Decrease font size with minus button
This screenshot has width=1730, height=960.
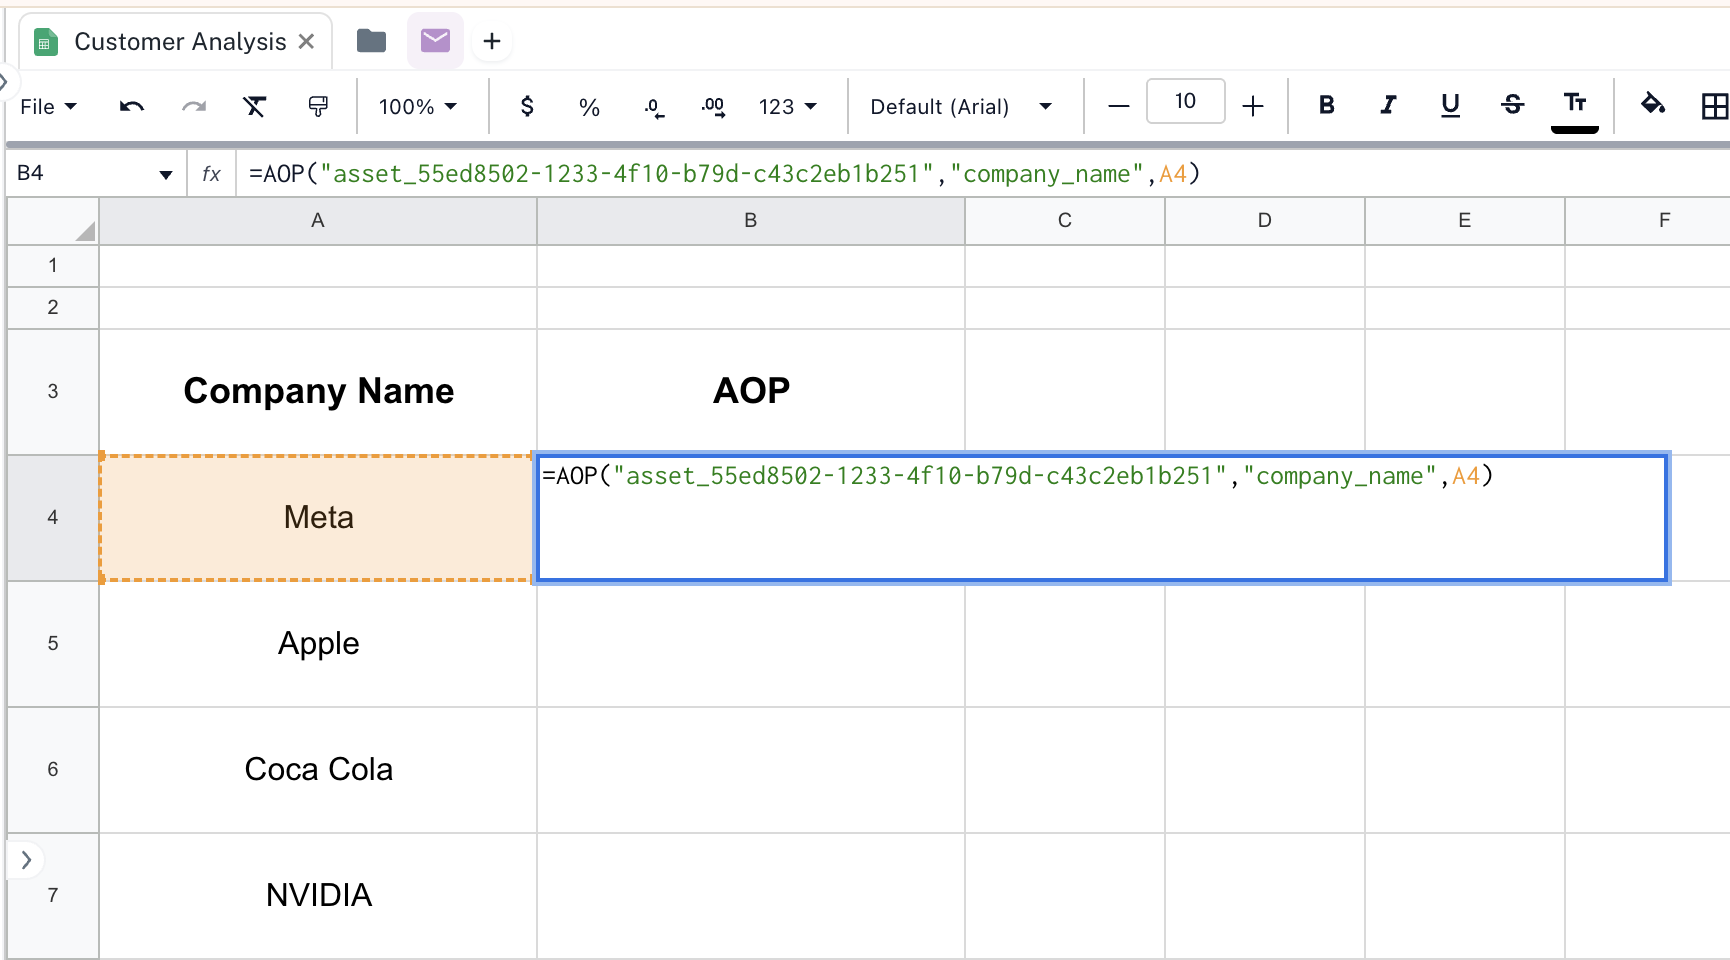[x=1119, y=106]
